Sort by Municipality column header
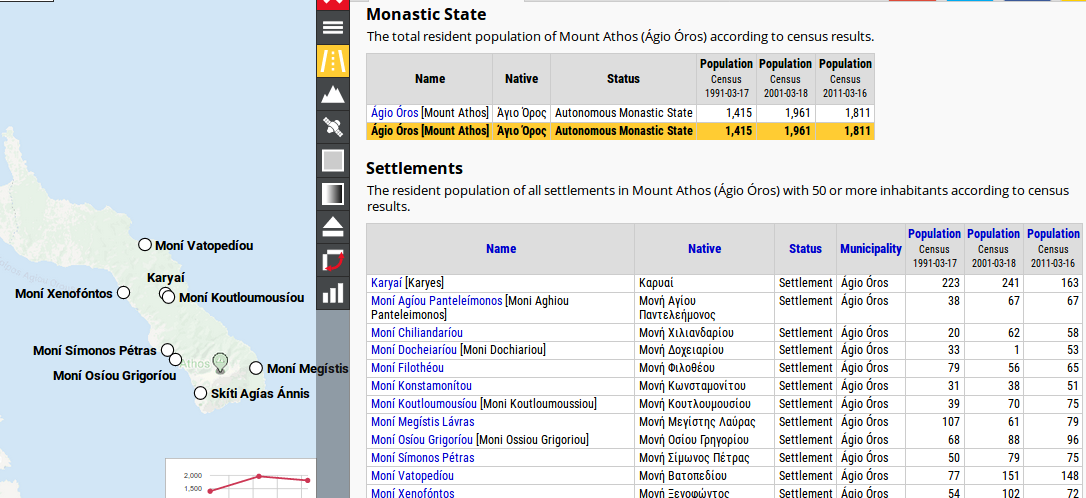1086x498 pixels. pos(870,249)
